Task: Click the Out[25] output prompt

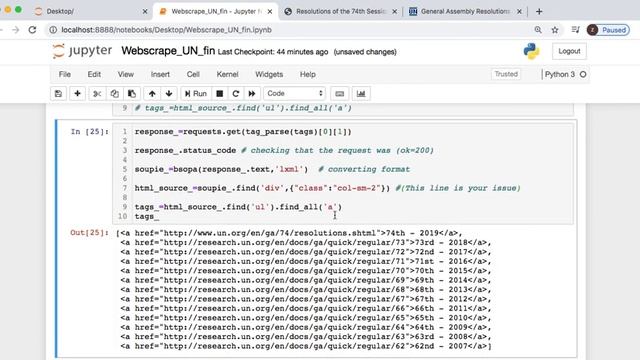Action: (x=89, y=233)
